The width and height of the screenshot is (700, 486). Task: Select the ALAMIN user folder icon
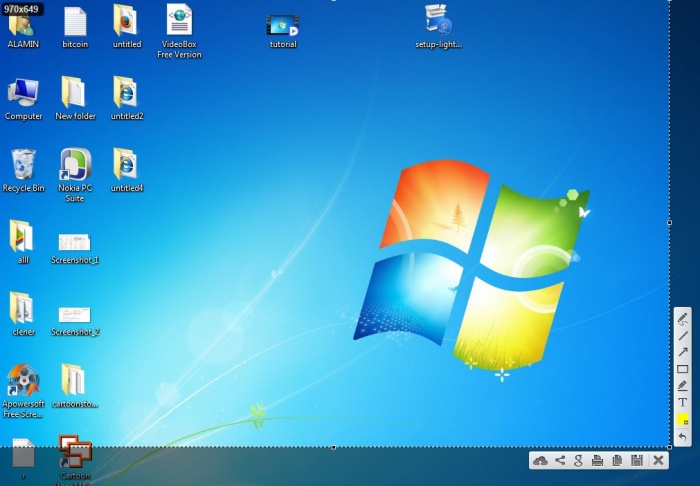pyautogui.click(x=22, y=29)
